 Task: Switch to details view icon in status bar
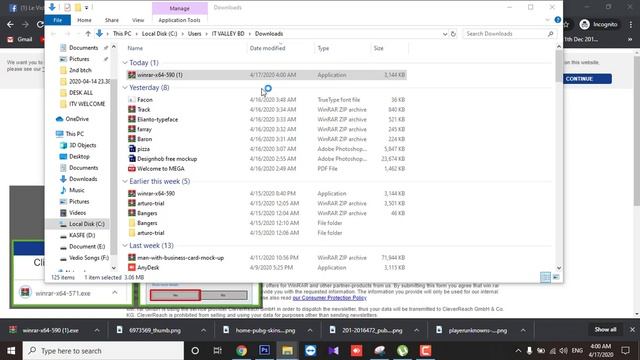pos(545,277)
